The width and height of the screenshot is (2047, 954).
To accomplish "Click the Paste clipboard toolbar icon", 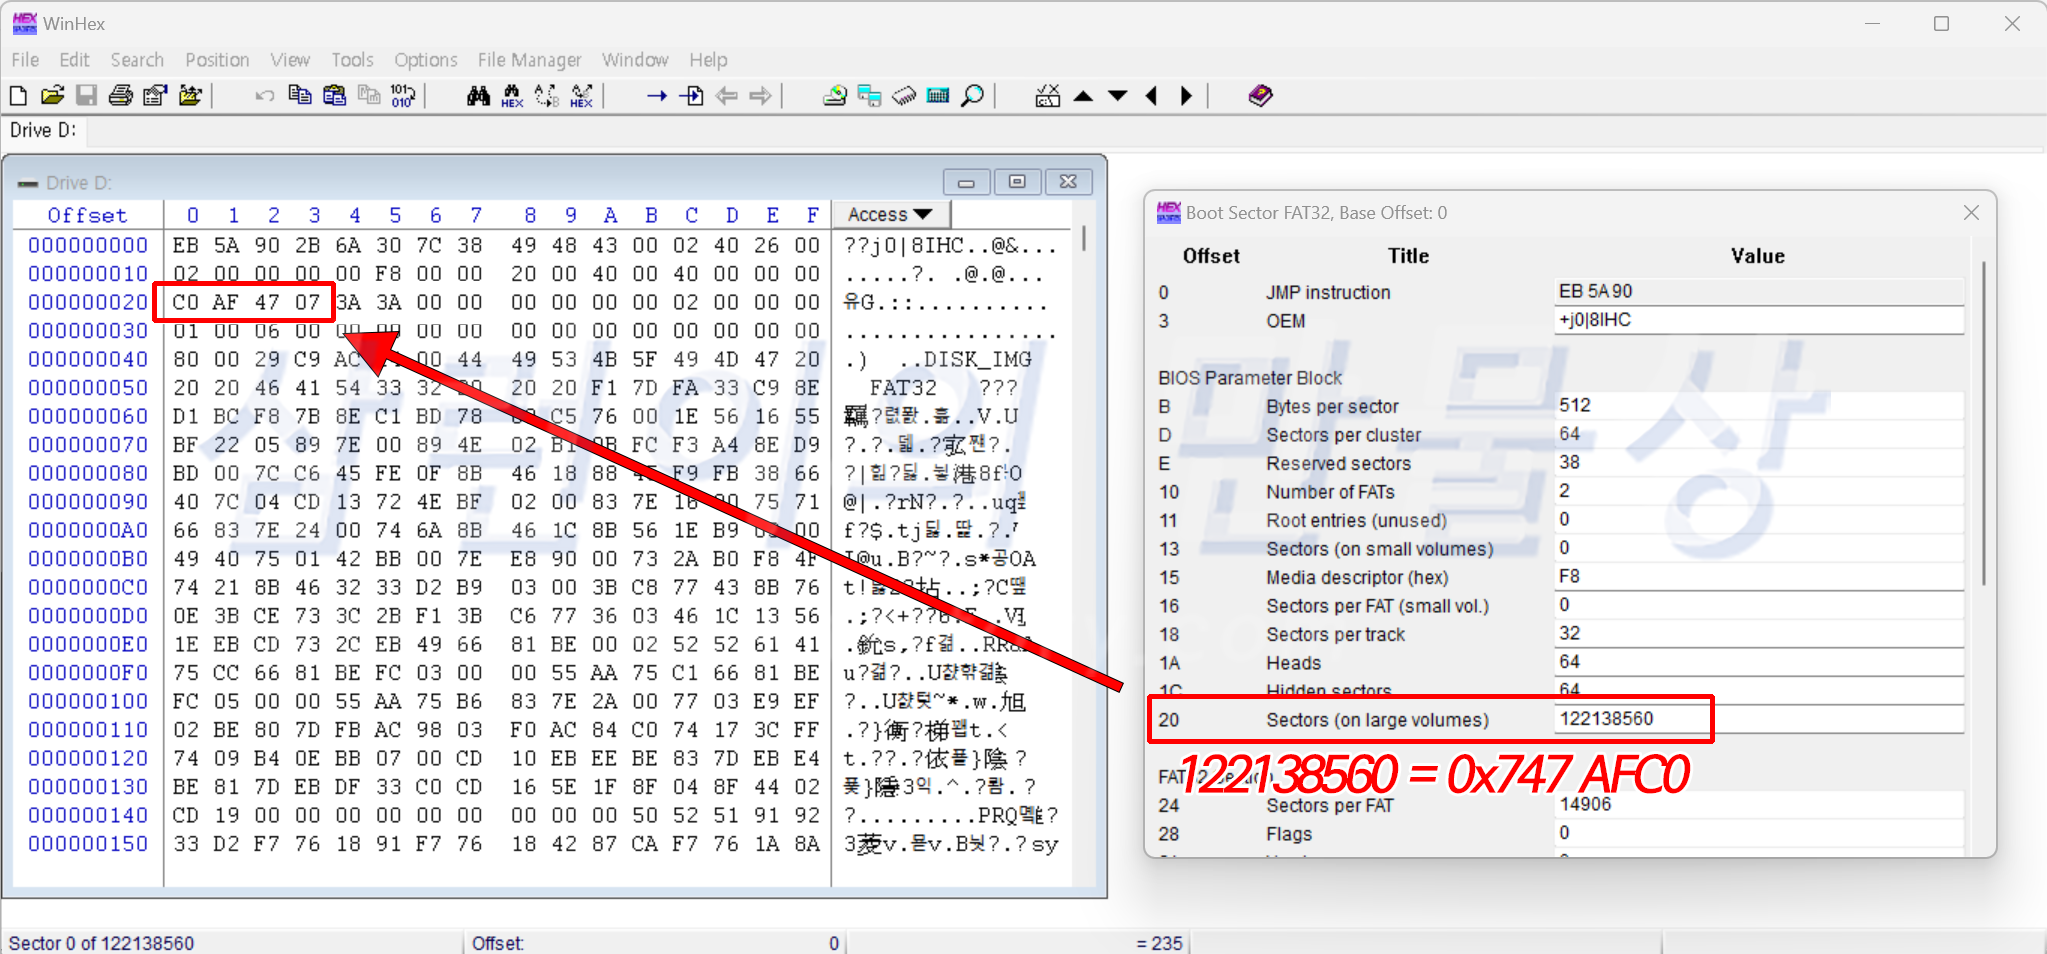I will 334,96.
